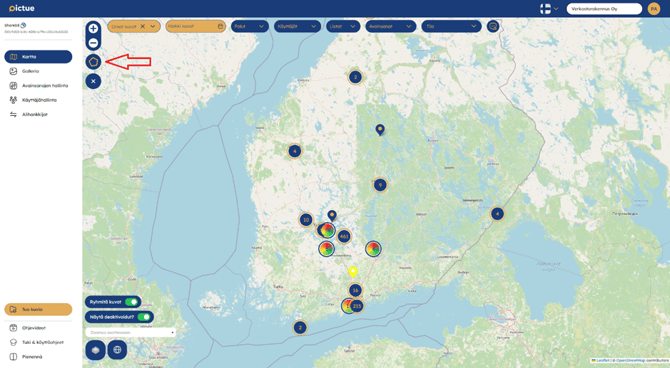The width and height of the screenshot is (670, 368).
Task: Open the Avainsanat dropdown filter
Action: pyautogui.click(x=391, y=26)
